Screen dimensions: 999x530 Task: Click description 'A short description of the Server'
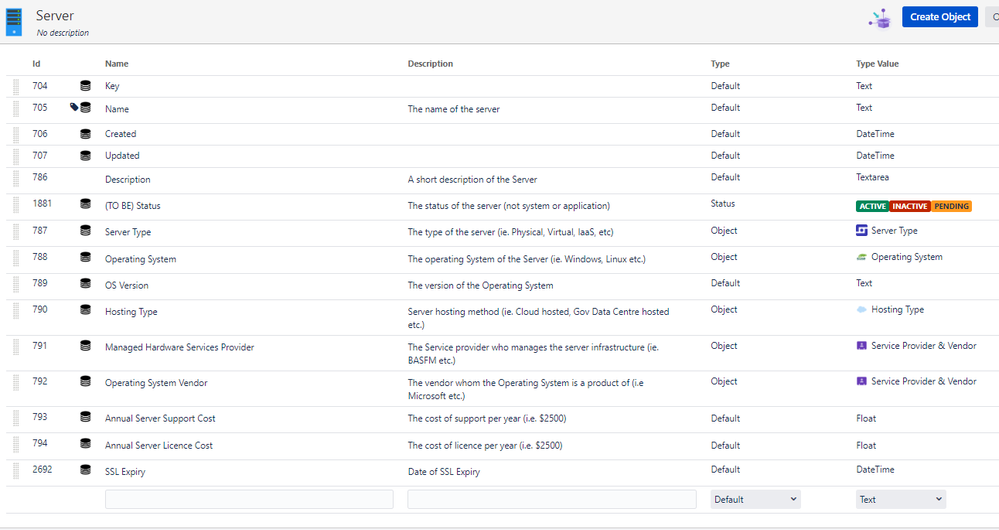click(473, 180)
